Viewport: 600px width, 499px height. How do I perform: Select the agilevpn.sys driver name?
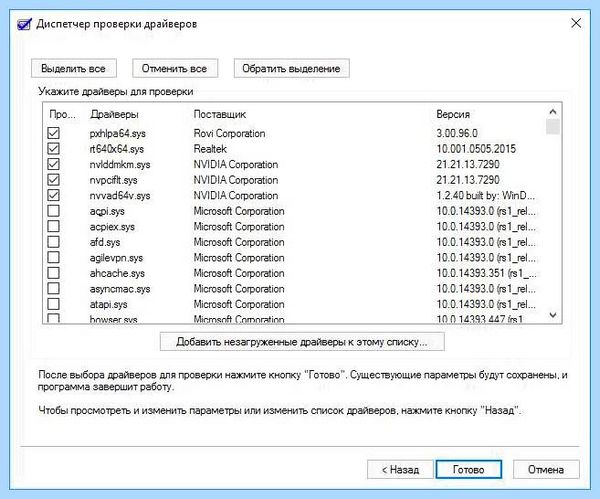(116, 258)
